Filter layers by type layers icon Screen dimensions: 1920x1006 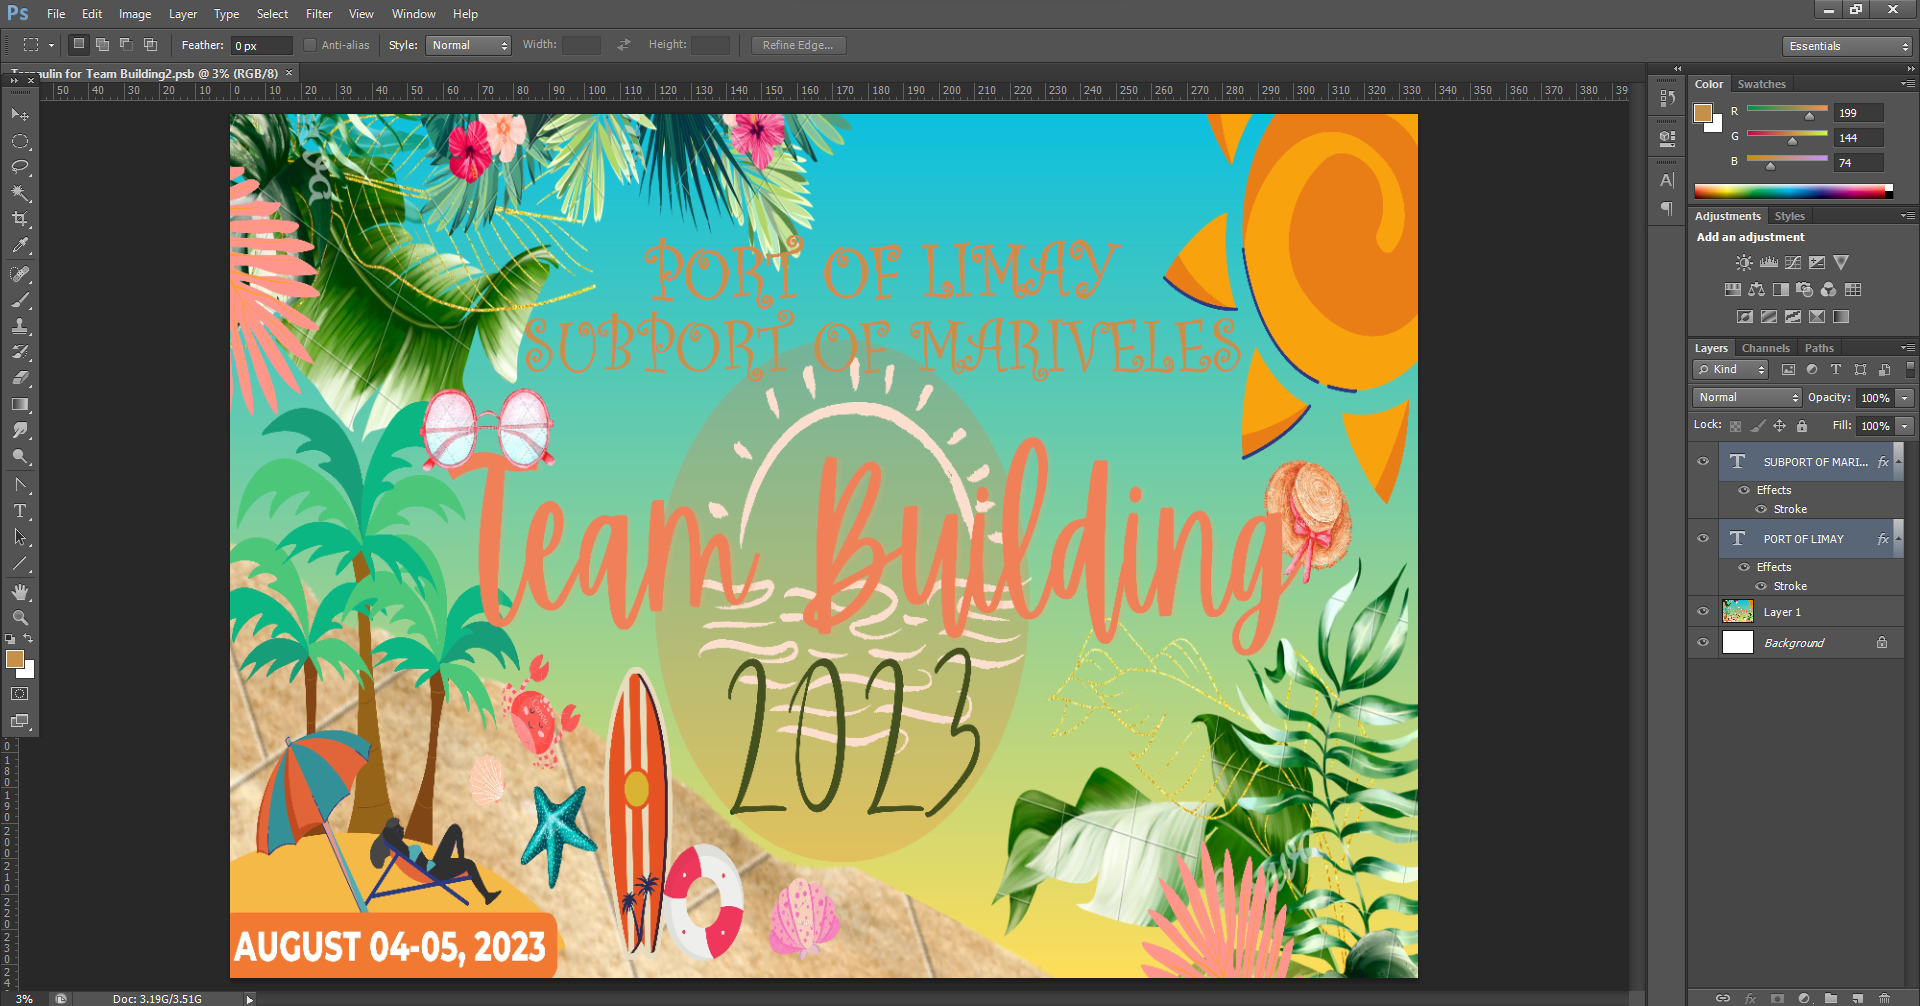[x=1836, y=370]
